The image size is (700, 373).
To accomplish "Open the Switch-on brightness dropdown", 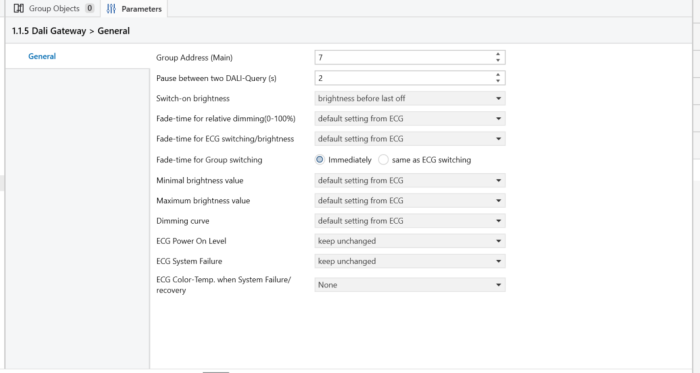I will pos(410,99).
